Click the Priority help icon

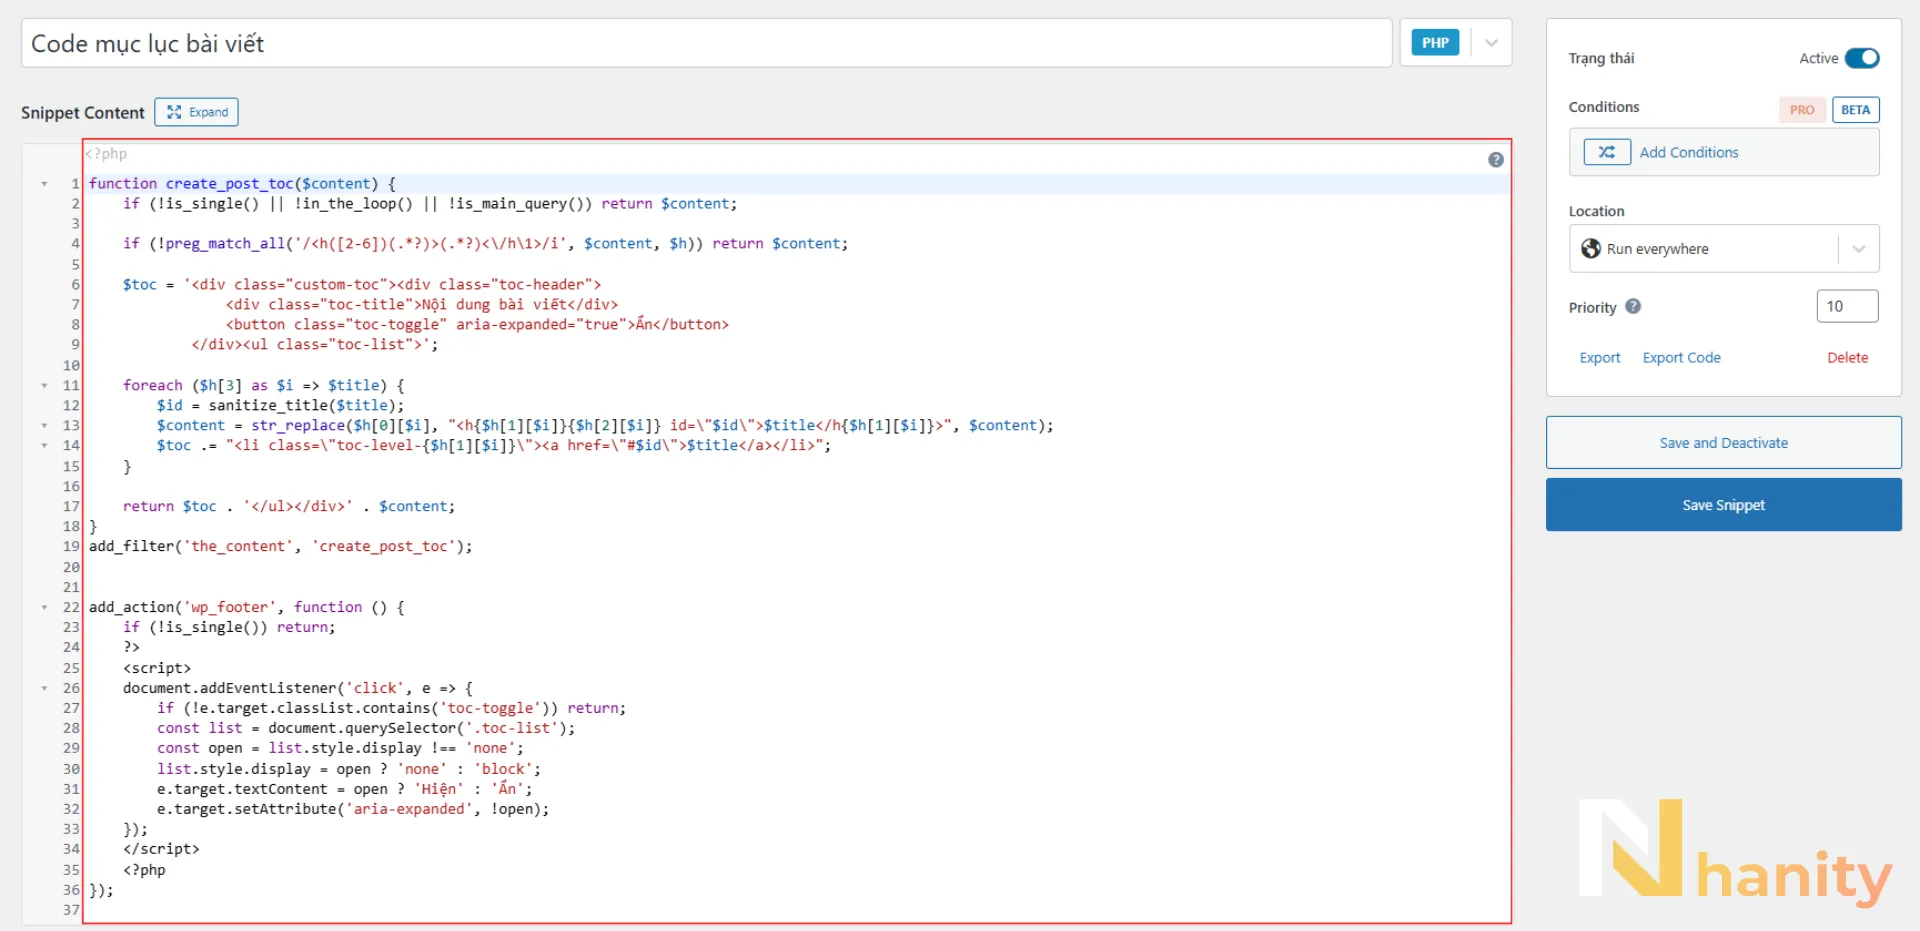(x=1633, y=307)
